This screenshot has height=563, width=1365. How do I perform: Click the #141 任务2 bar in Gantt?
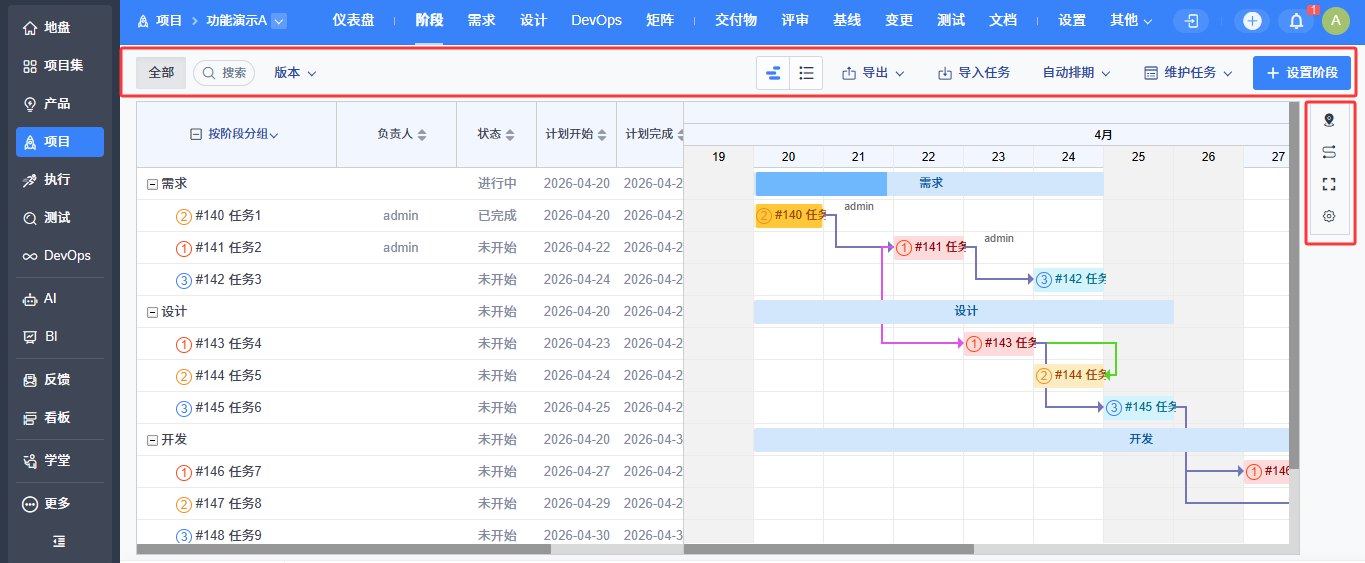pos(929,248)
